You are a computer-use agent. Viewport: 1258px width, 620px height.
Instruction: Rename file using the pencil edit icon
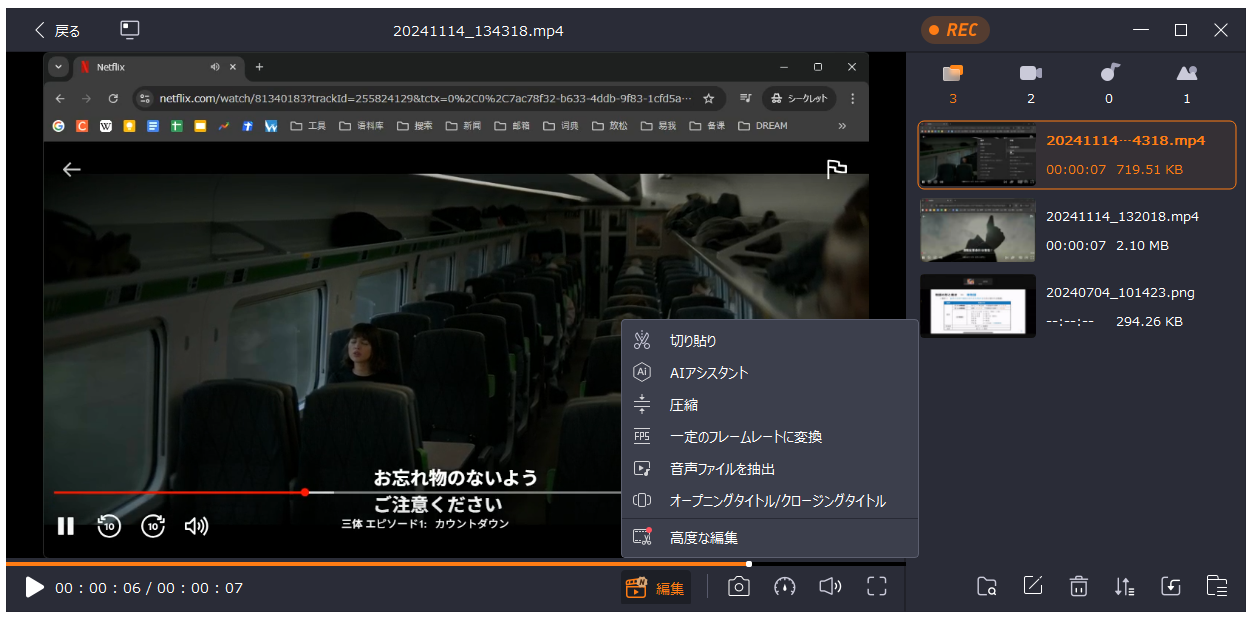[x=1033, y=587]
